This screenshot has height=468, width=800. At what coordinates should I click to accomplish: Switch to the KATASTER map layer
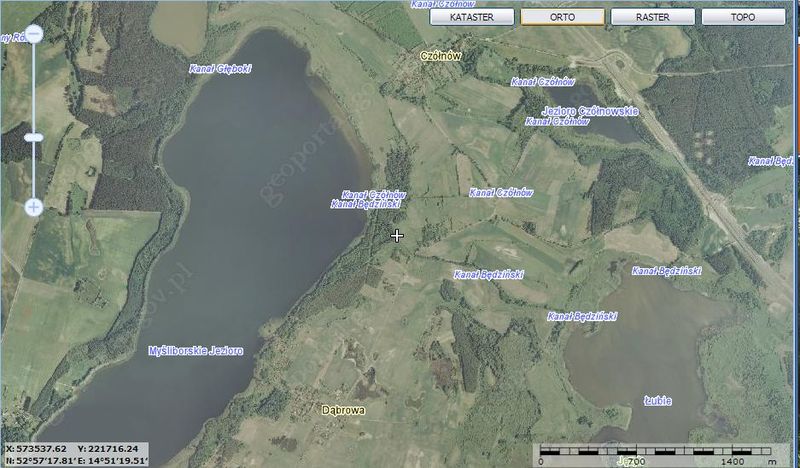(x=474, y=17)
